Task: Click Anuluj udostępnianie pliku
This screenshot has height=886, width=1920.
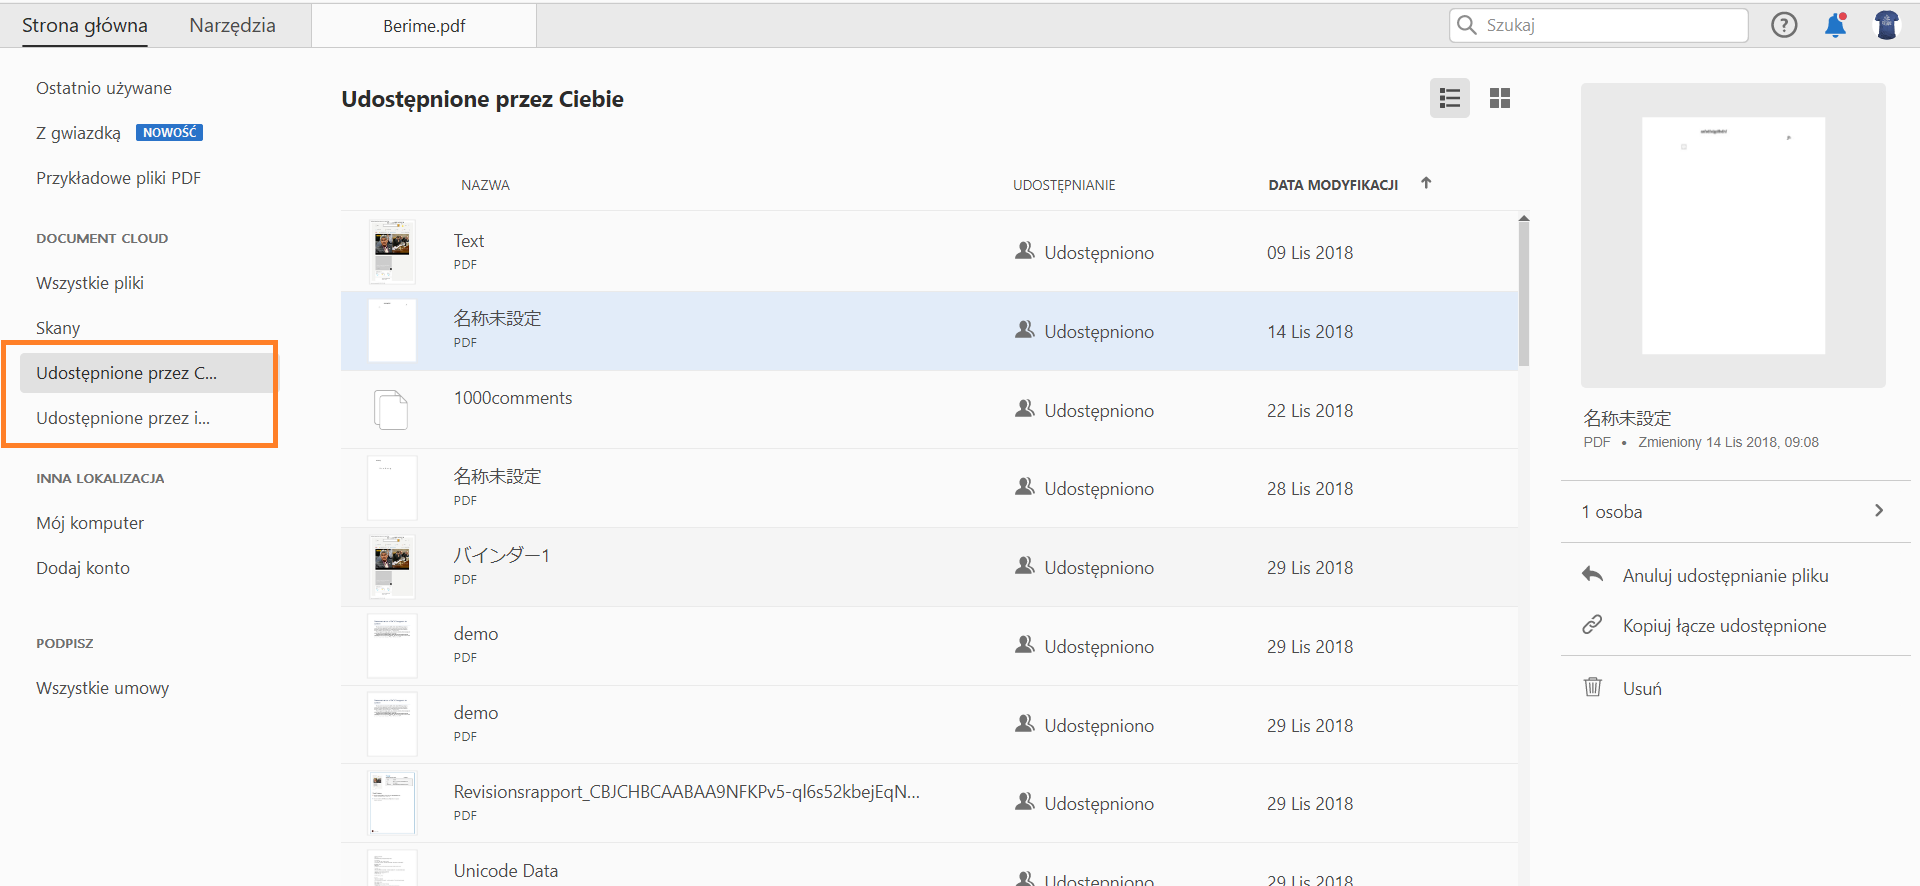Action: pos(1725,576)
